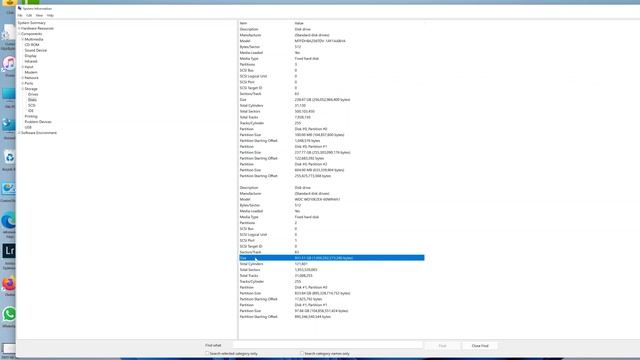Screen dimensions: 640x360
Task: Select IDE under Storage
Action: pos(31,111)
